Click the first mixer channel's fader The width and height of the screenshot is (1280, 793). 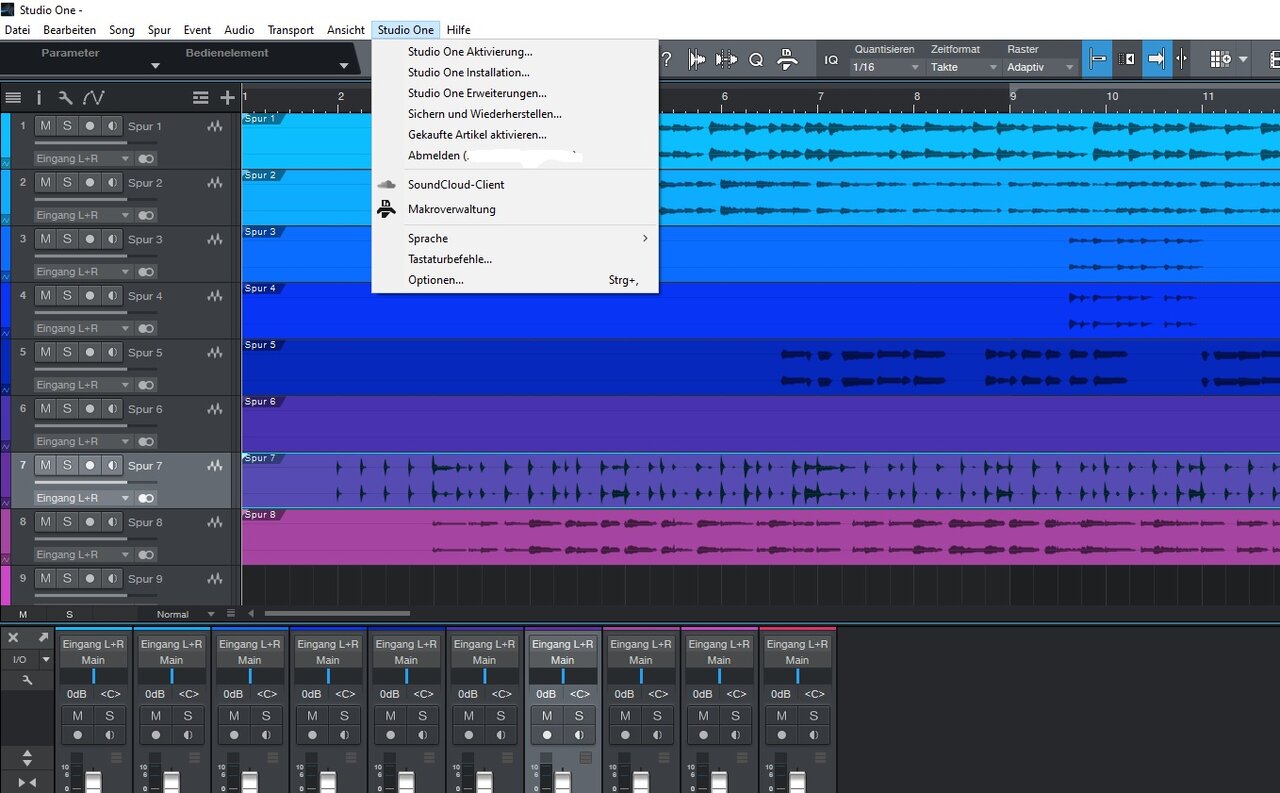pos(93,780)
